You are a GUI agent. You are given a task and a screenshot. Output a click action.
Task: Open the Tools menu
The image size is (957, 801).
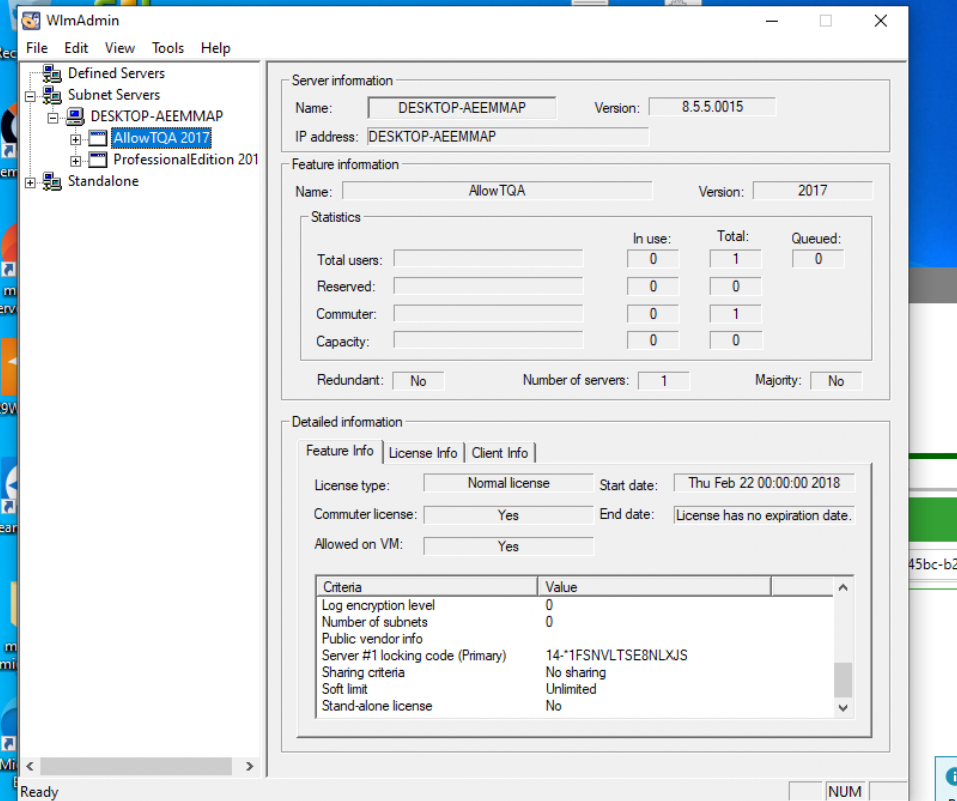(168, 48)
